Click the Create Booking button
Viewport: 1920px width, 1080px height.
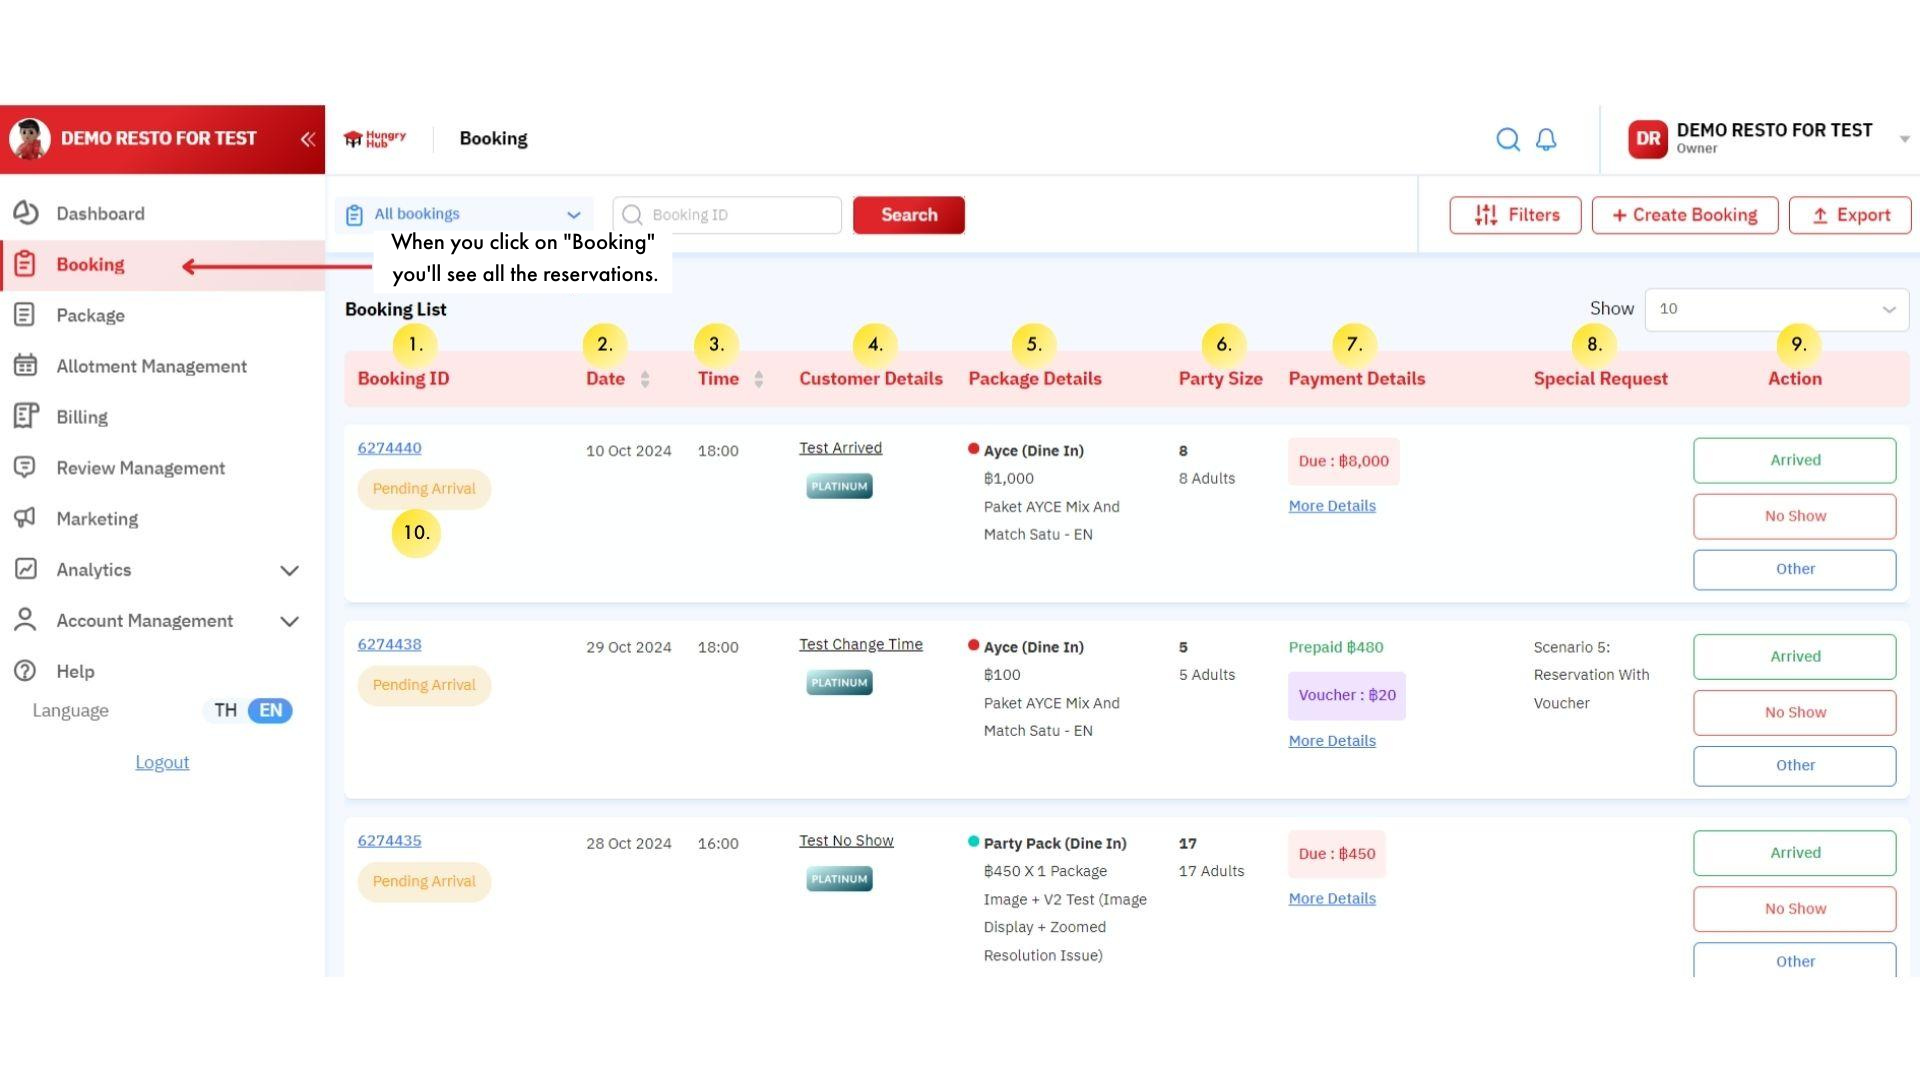(1684, 215)
